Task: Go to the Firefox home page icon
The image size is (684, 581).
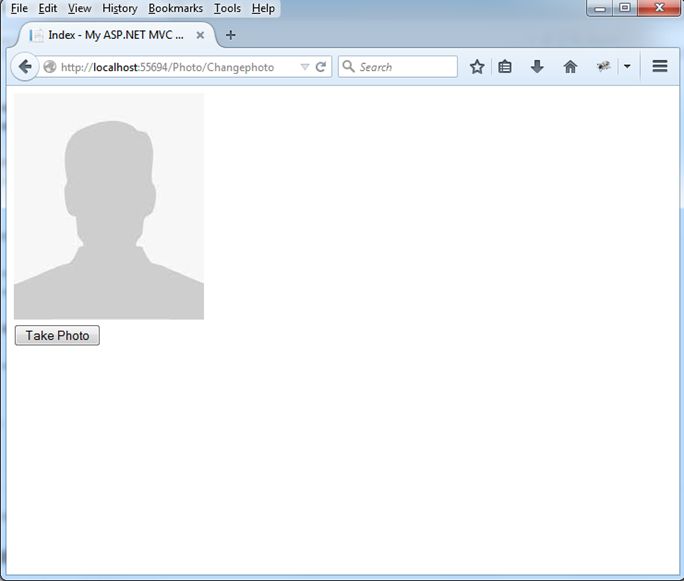Action: point(570,67)
